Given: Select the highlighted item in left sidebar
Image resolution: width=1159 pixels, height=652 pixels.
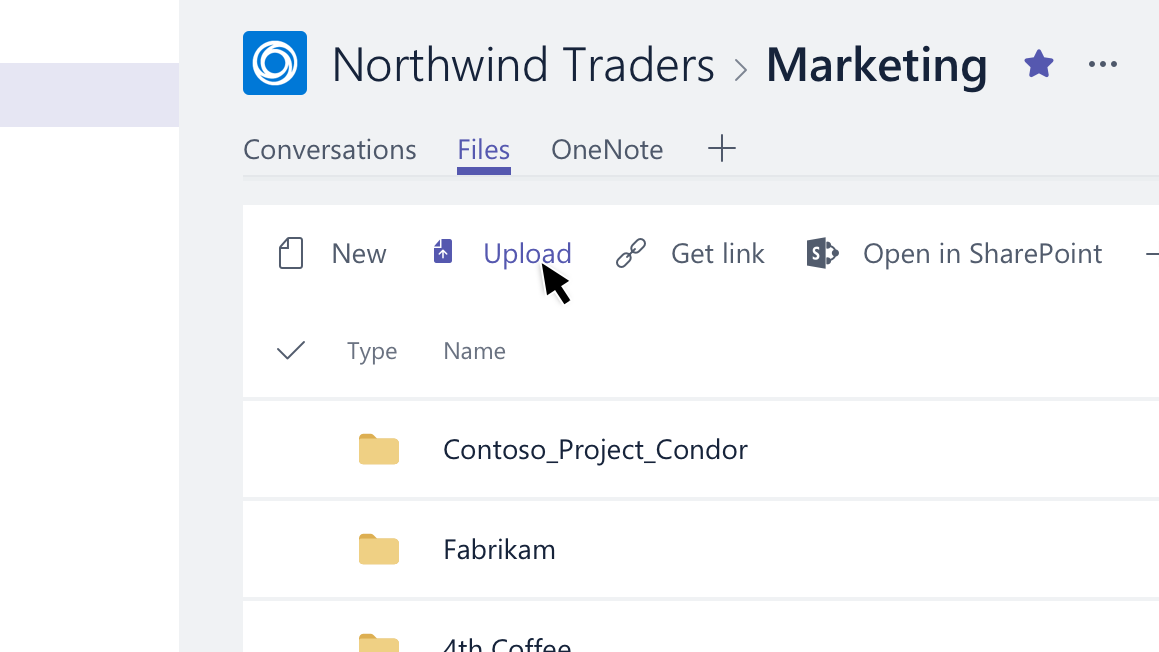Looking at the screenshot, I should [x=89, y=95].
